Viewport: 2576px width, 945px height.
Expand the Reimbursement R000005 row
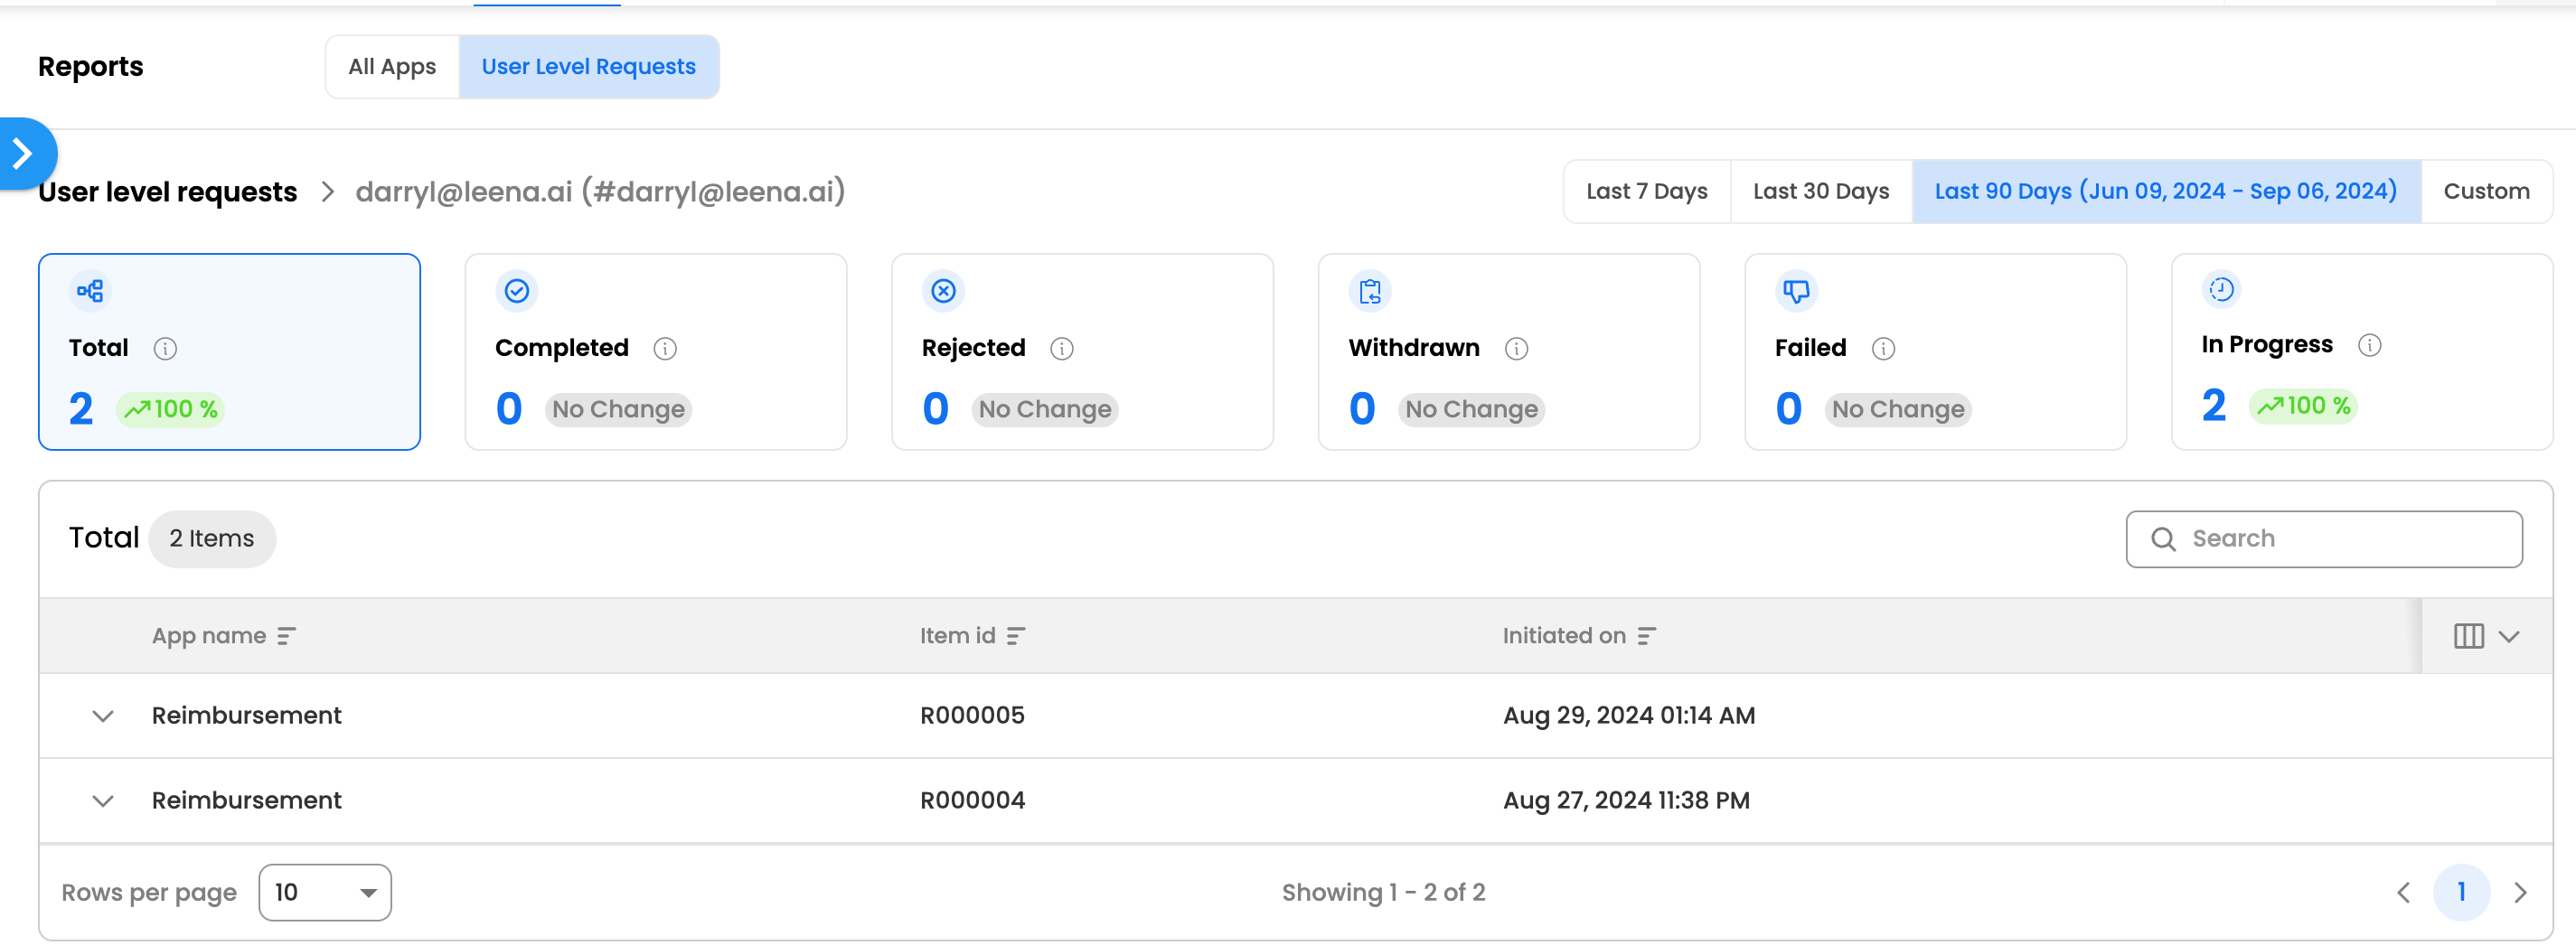103,716
